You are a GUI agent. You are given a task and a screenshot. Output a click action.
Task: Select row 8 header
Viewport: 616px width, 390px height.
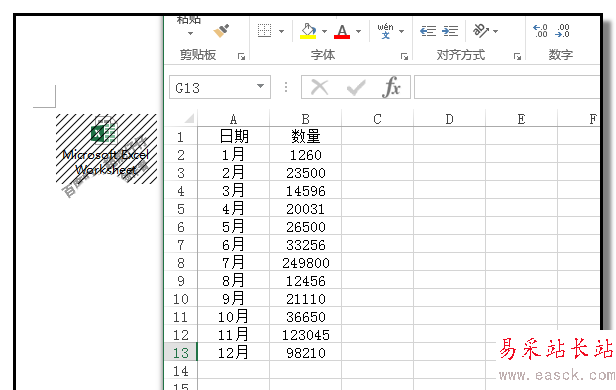pyautogui.click(x=181, y=263)
